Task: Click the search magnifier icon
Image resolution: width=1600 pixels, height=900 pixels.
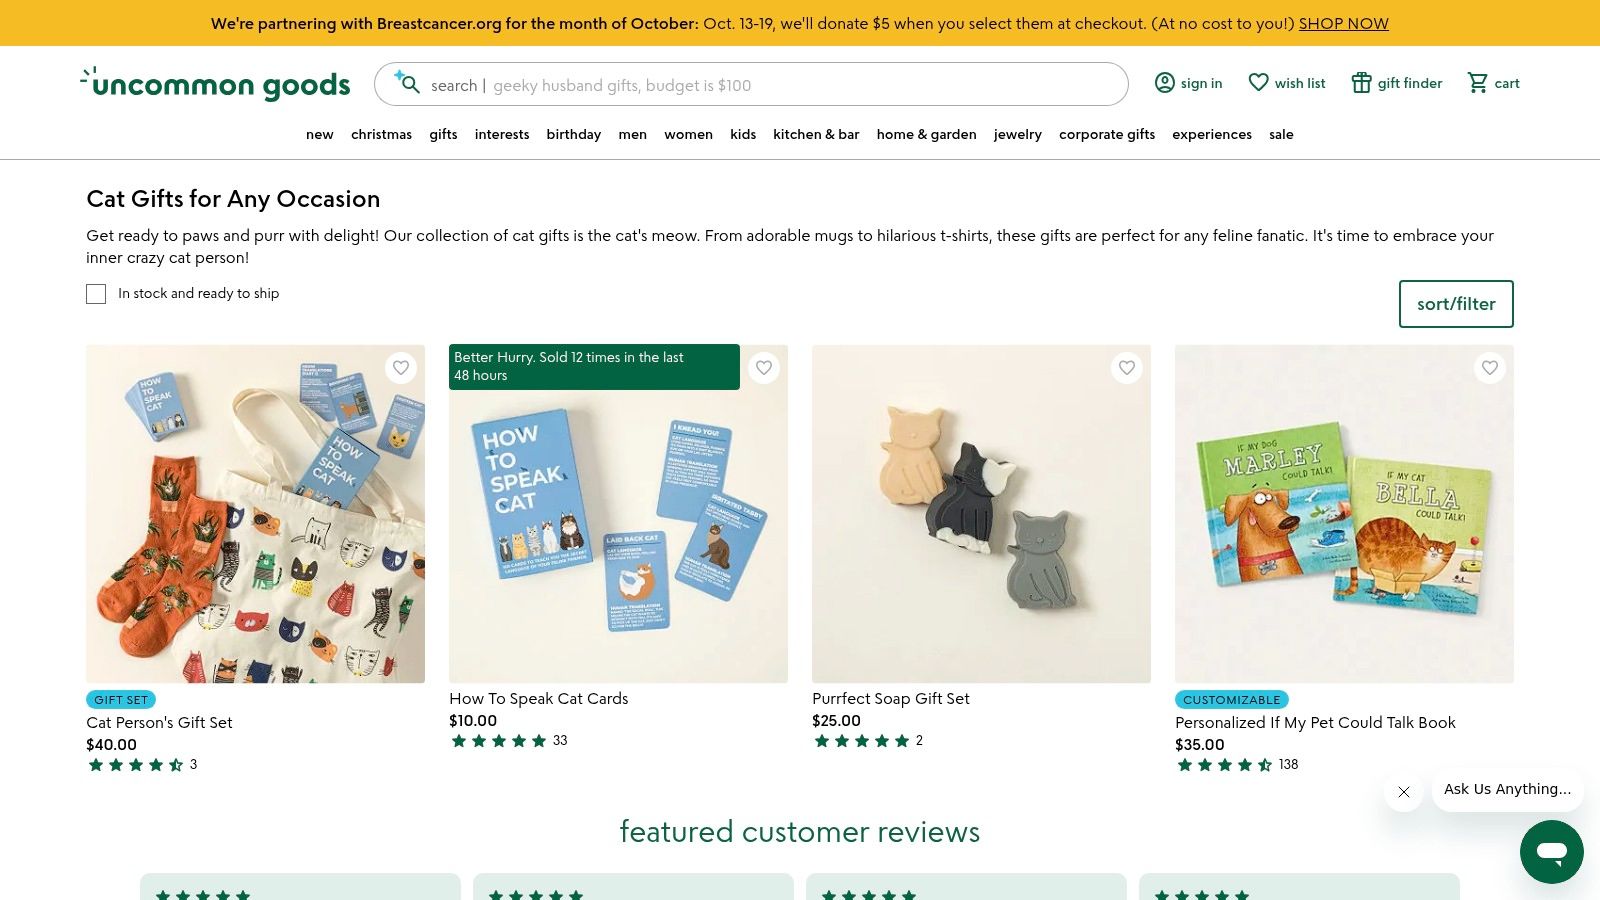Action: pyautogui.click(x=408, y=84)
